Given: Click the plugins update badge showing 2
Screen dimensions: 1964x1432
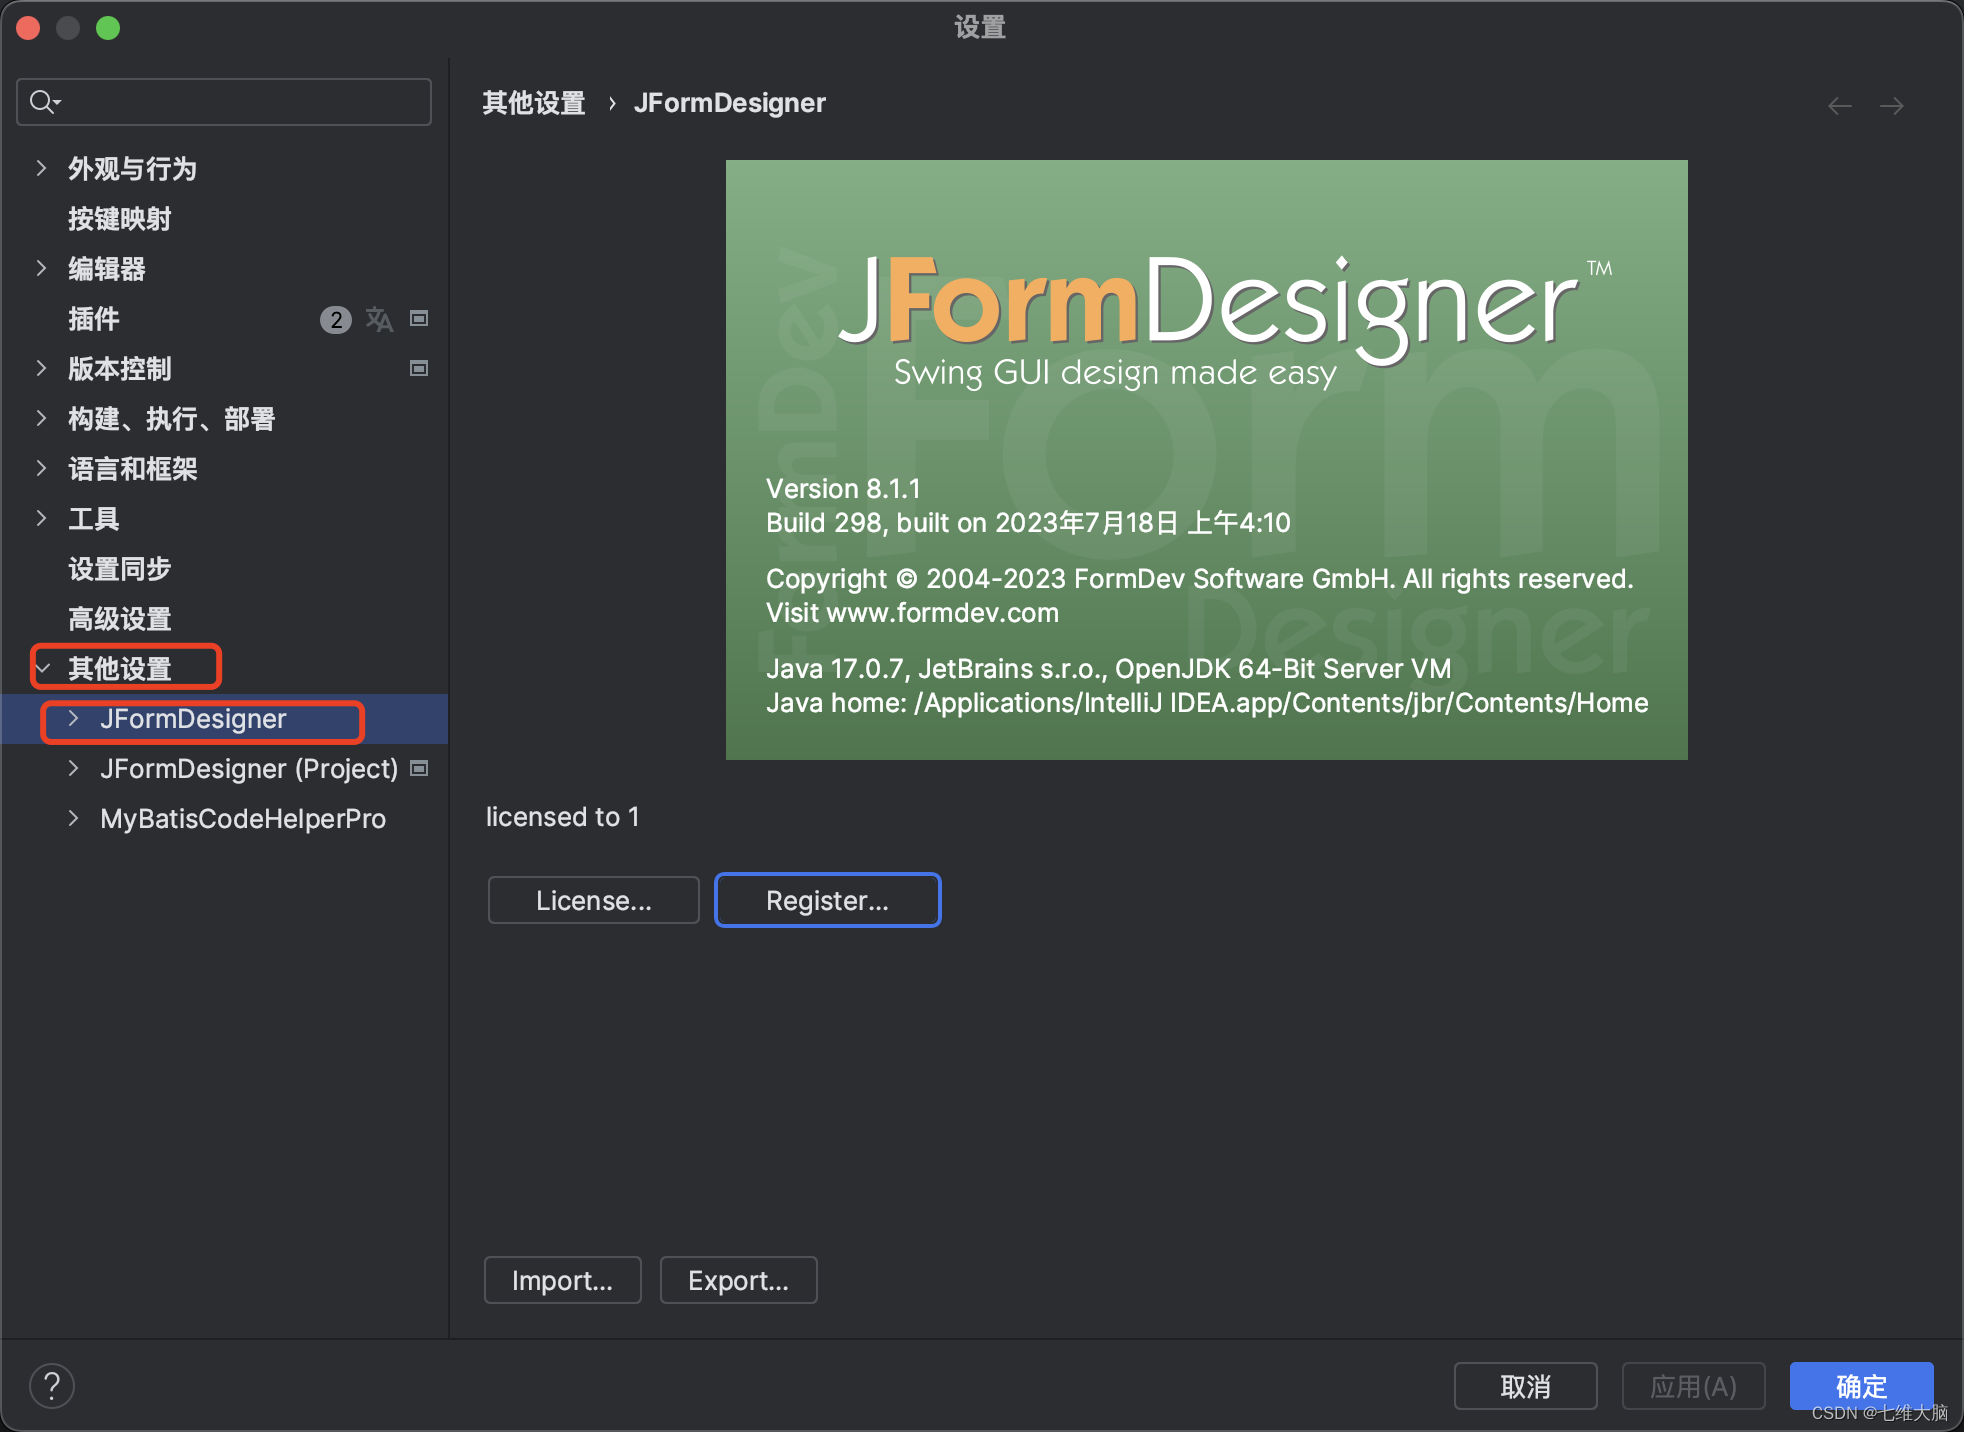Looking at the screenshot, I should (x=336, y=319).
